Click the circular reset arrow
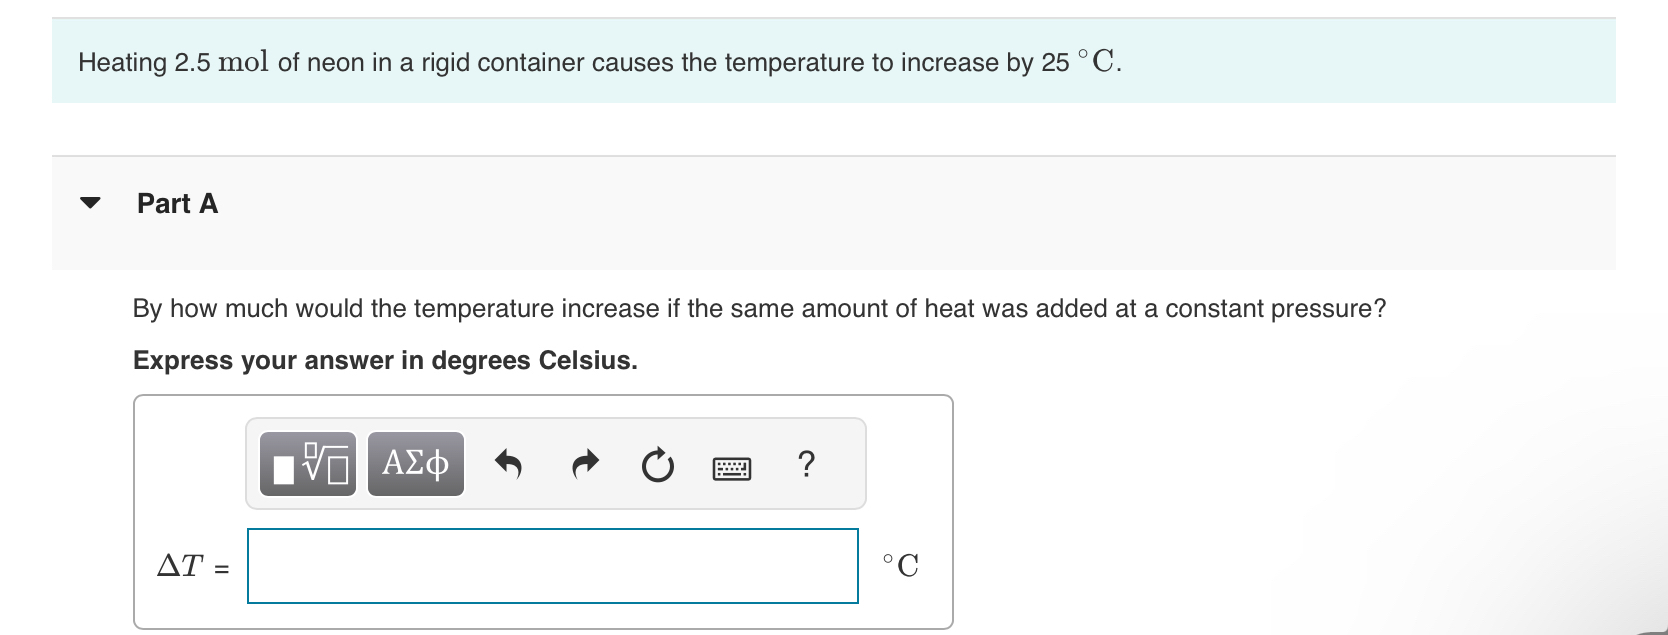The height and width of the screenshot is (635, 1668). (x=657, y=463)
